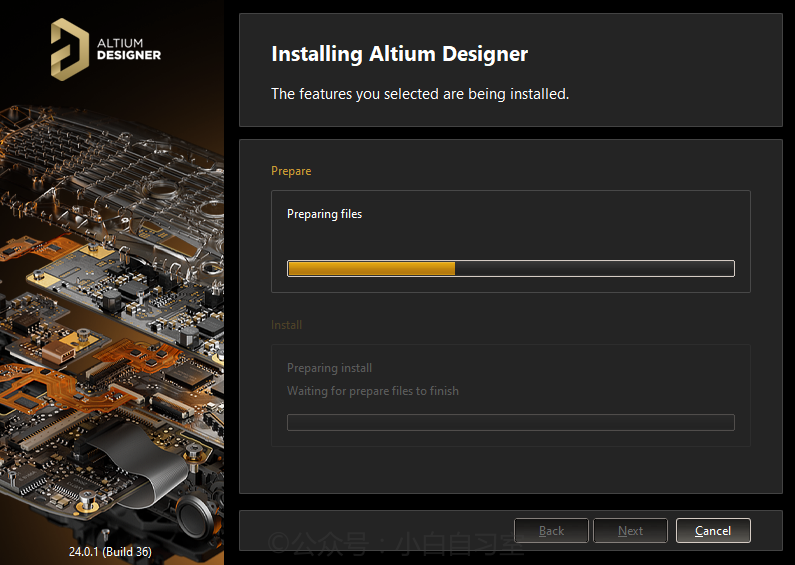
Task: Click the "Installing Altium Designer" heading
Action: pyautogui.click(x=400, y=54)
